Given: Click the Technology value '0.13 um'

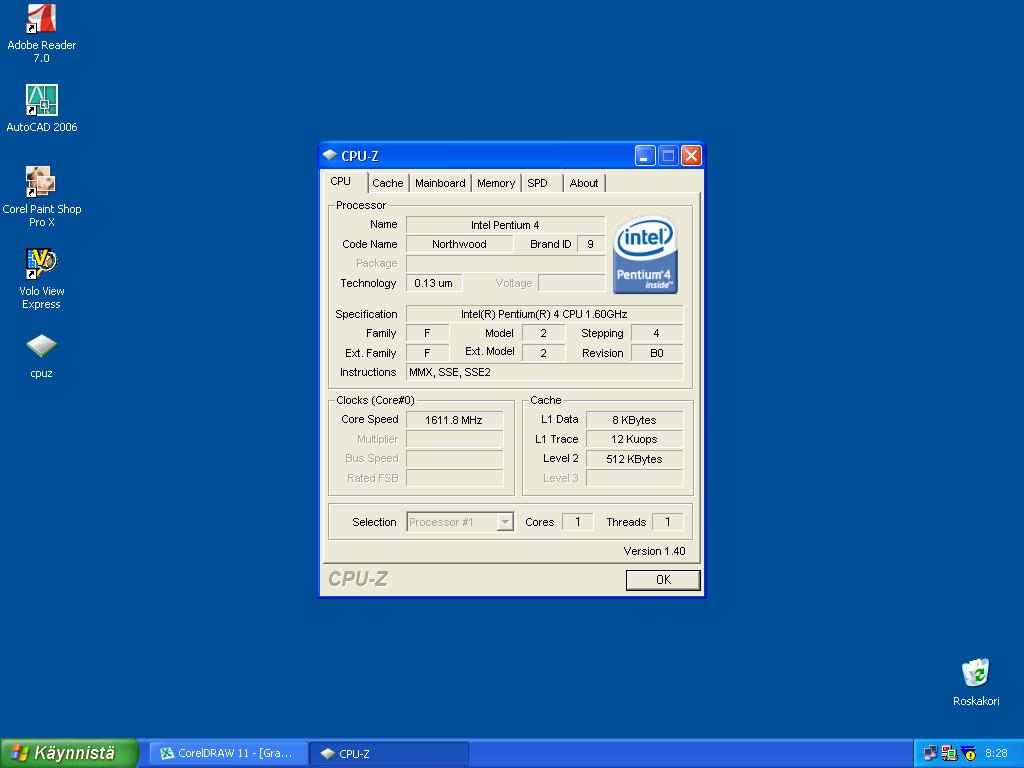Looking at the screenshot, I should click(434, 283).
